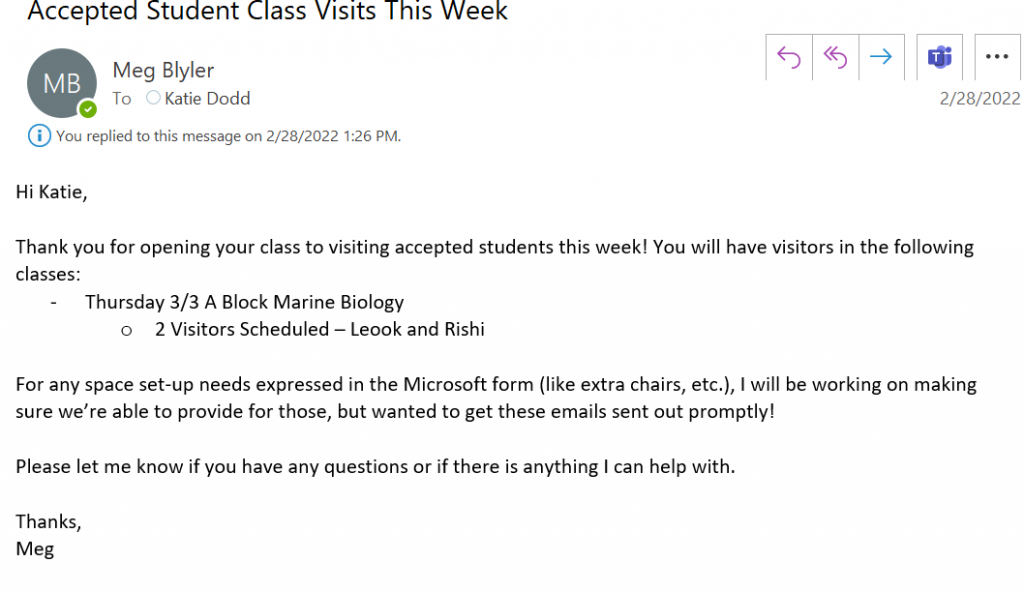Click the 'Hi Katie,' greeting line
The width and height of the screenshot is (1024, 592).
(52, 192)
